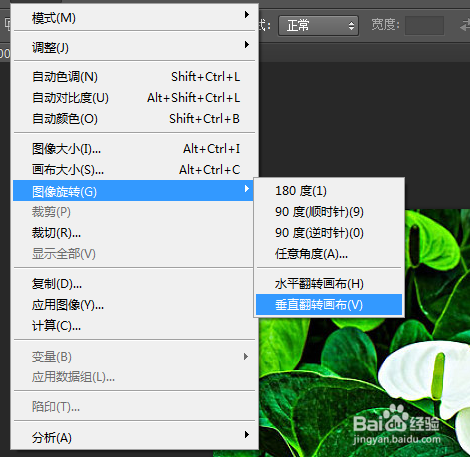
Task: Open the 分析(A) submenu
Action: pos(134,437)
